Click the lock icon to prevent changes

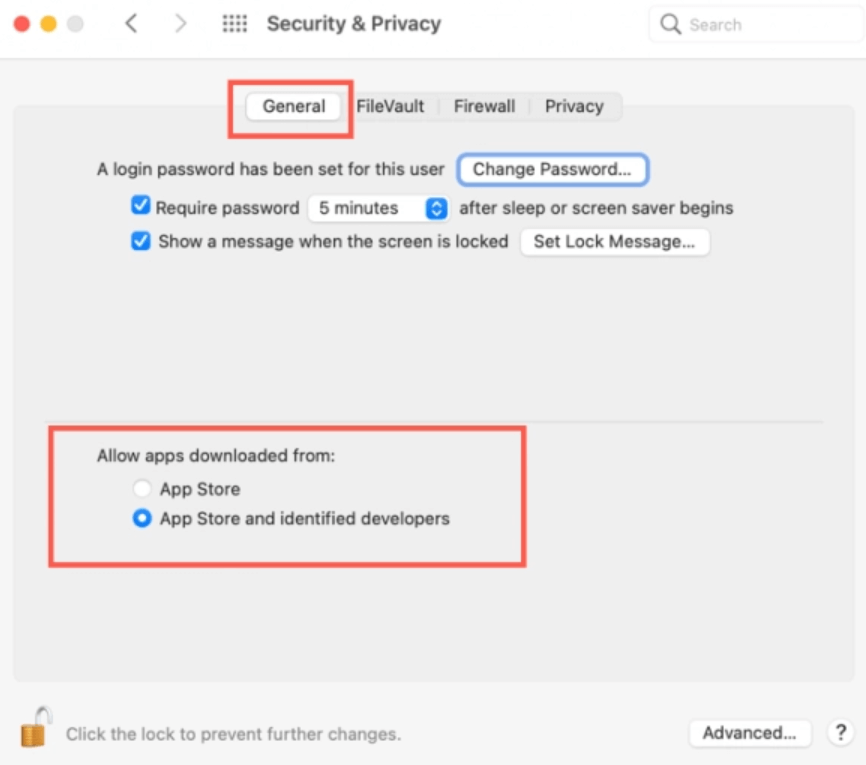pos(35,727)
